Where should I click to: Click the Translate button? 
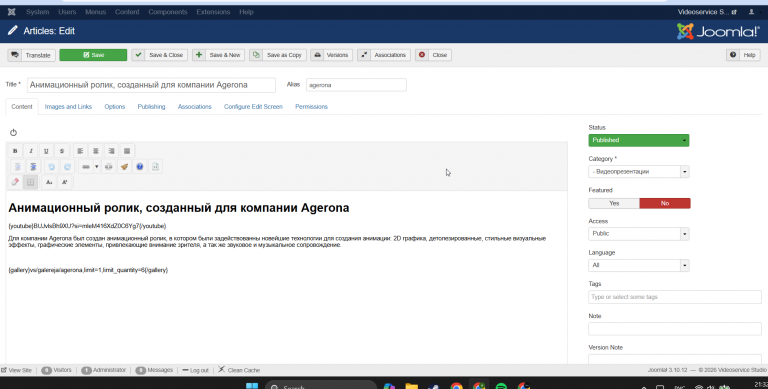coord(31,55)
